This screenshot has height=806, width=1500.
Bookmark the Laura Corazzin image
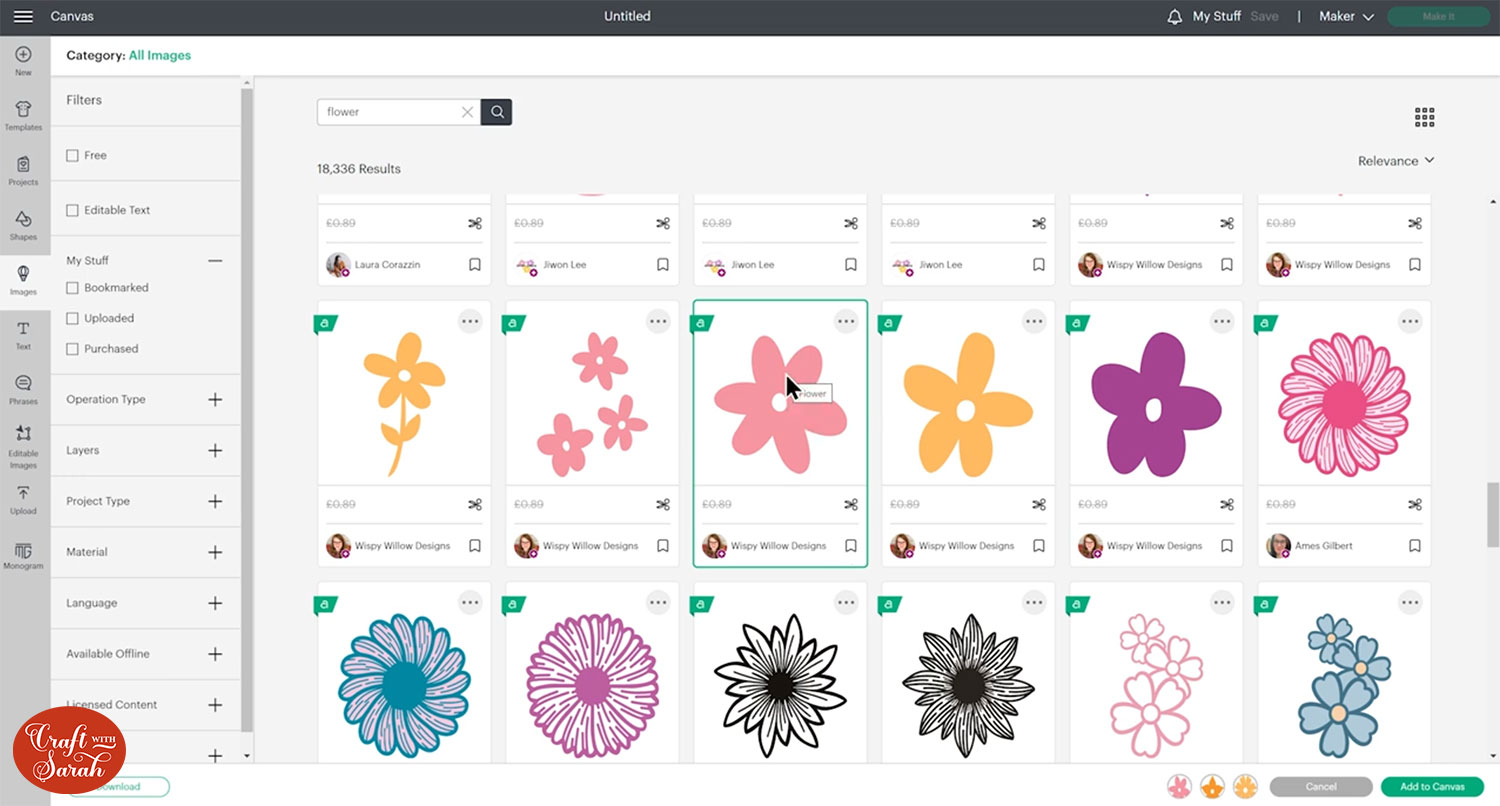point(475,265)
